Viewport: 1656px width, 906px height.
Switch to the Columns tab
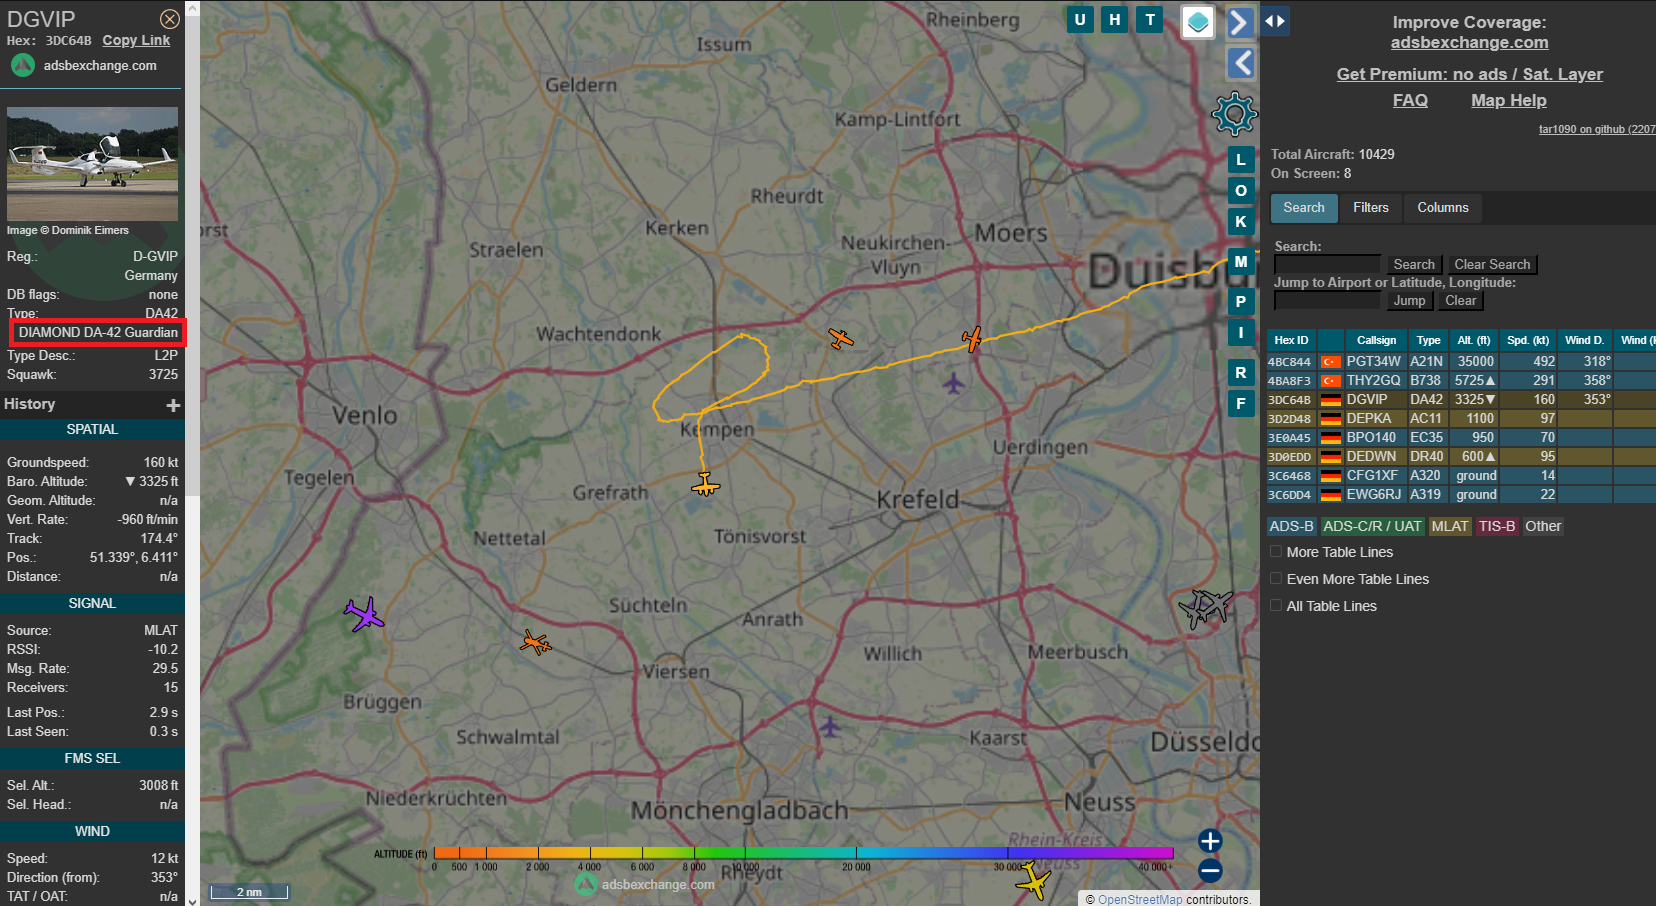coord(1443,208)
